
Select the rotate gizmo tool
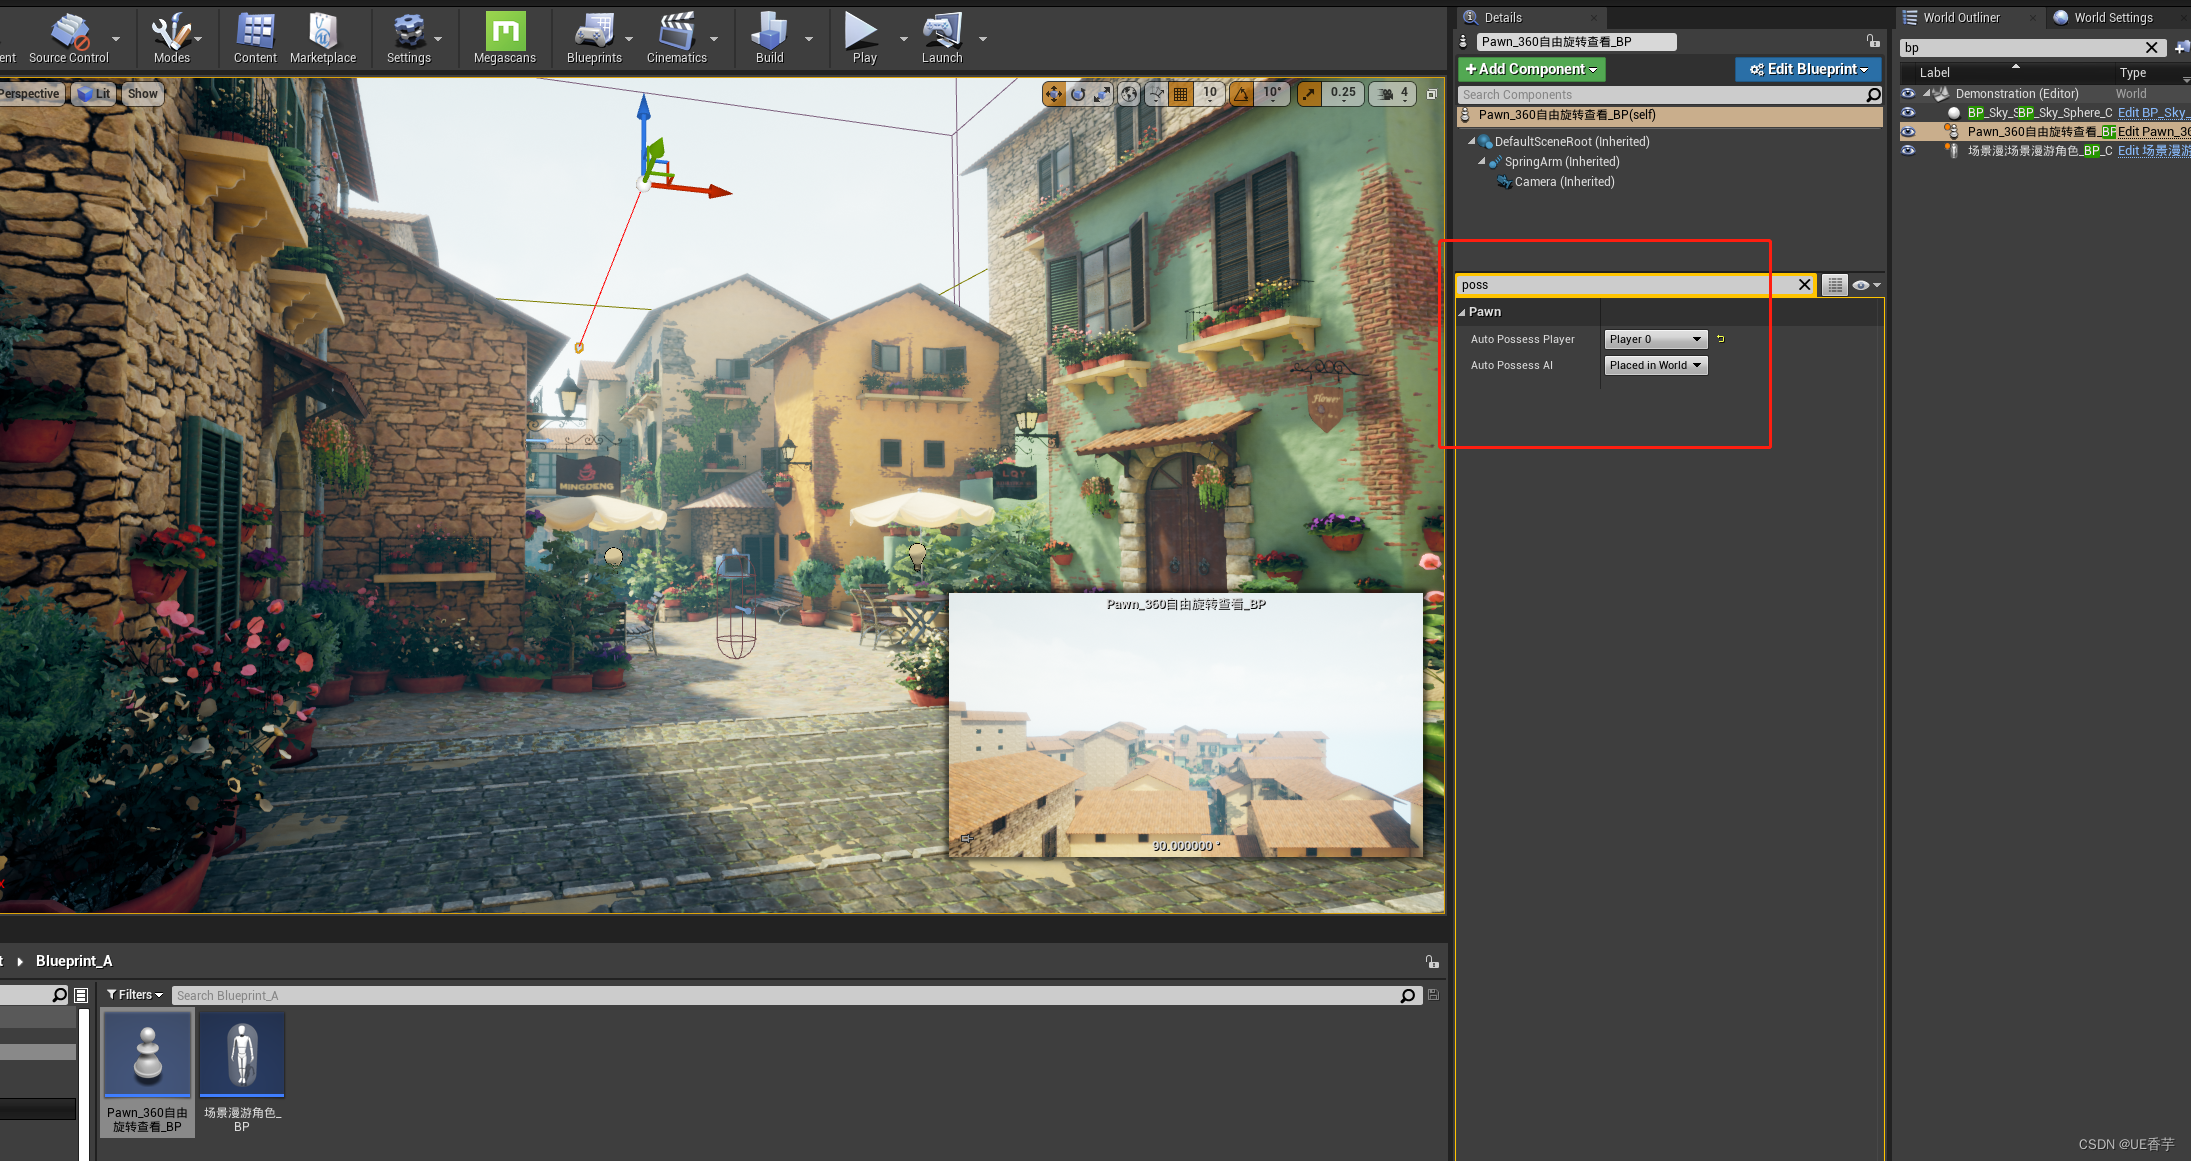click(x=1078, y=94)
